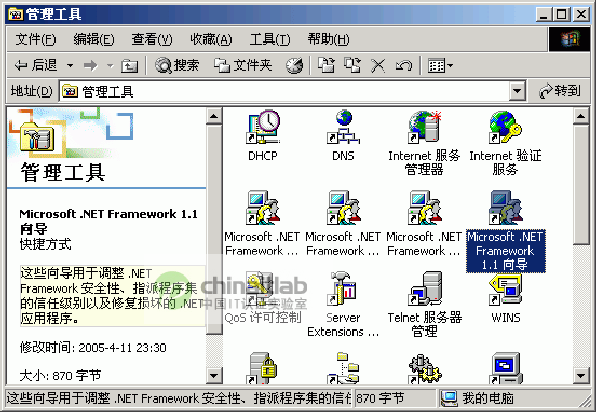Screen dimensions: 596x412
Task: Click the up arrow of file list scrollbar
Action: tap(581, 116)
